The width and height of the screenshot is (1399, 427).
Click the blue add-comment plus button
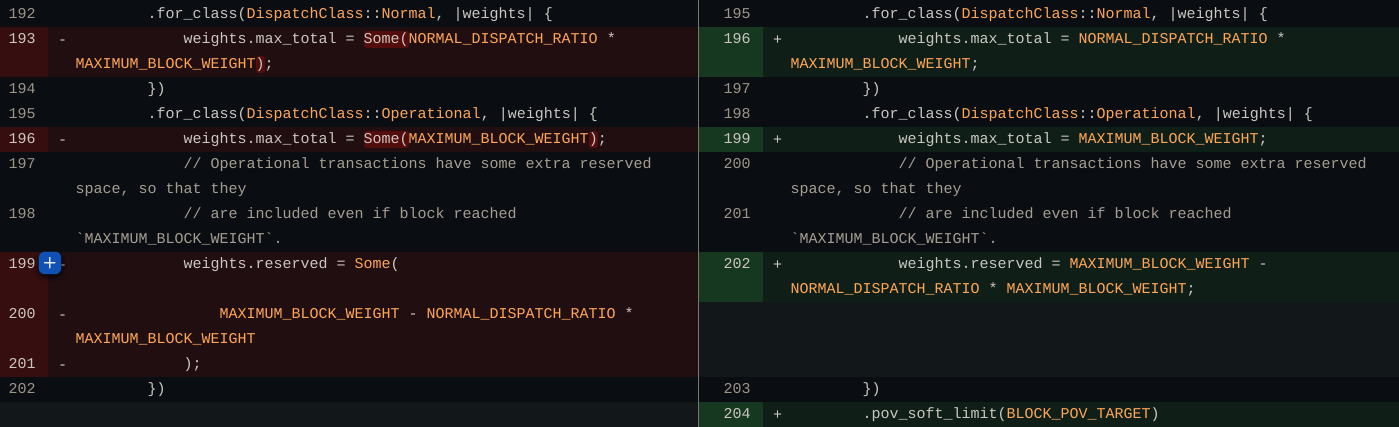49,263
